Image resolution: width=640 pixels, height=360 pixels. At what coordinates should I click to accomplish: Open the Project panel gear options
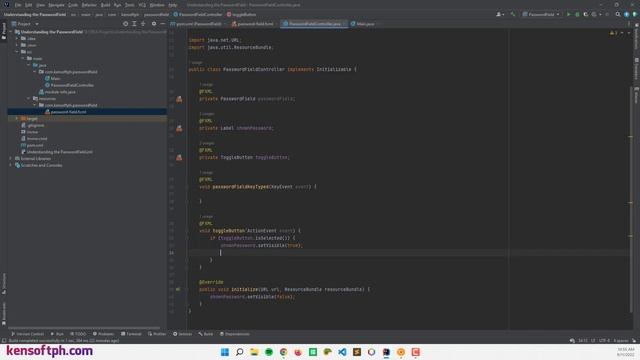(154, 24)
